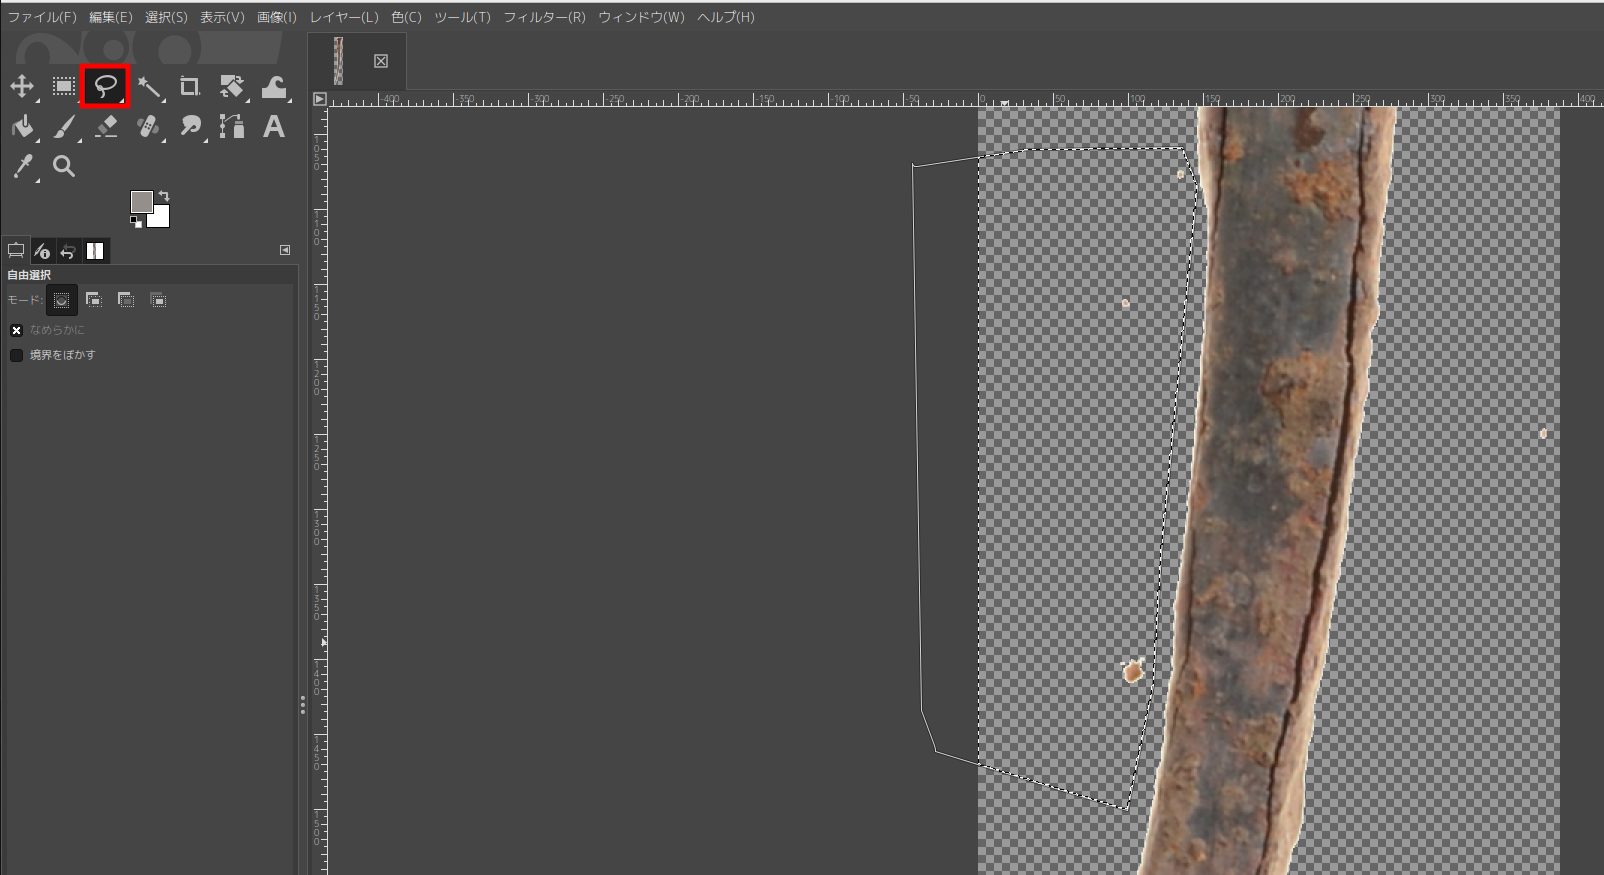Screen dimensions: 1604x875
Task: Select the Warp Transform tool
Action: pos(274,87)
